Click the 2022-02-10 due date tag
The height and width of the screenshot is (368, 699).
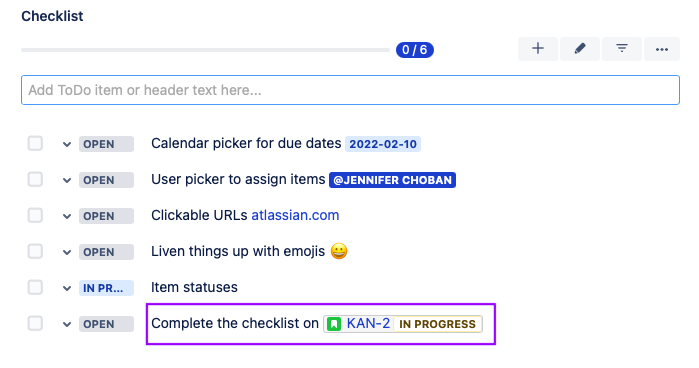383,144
